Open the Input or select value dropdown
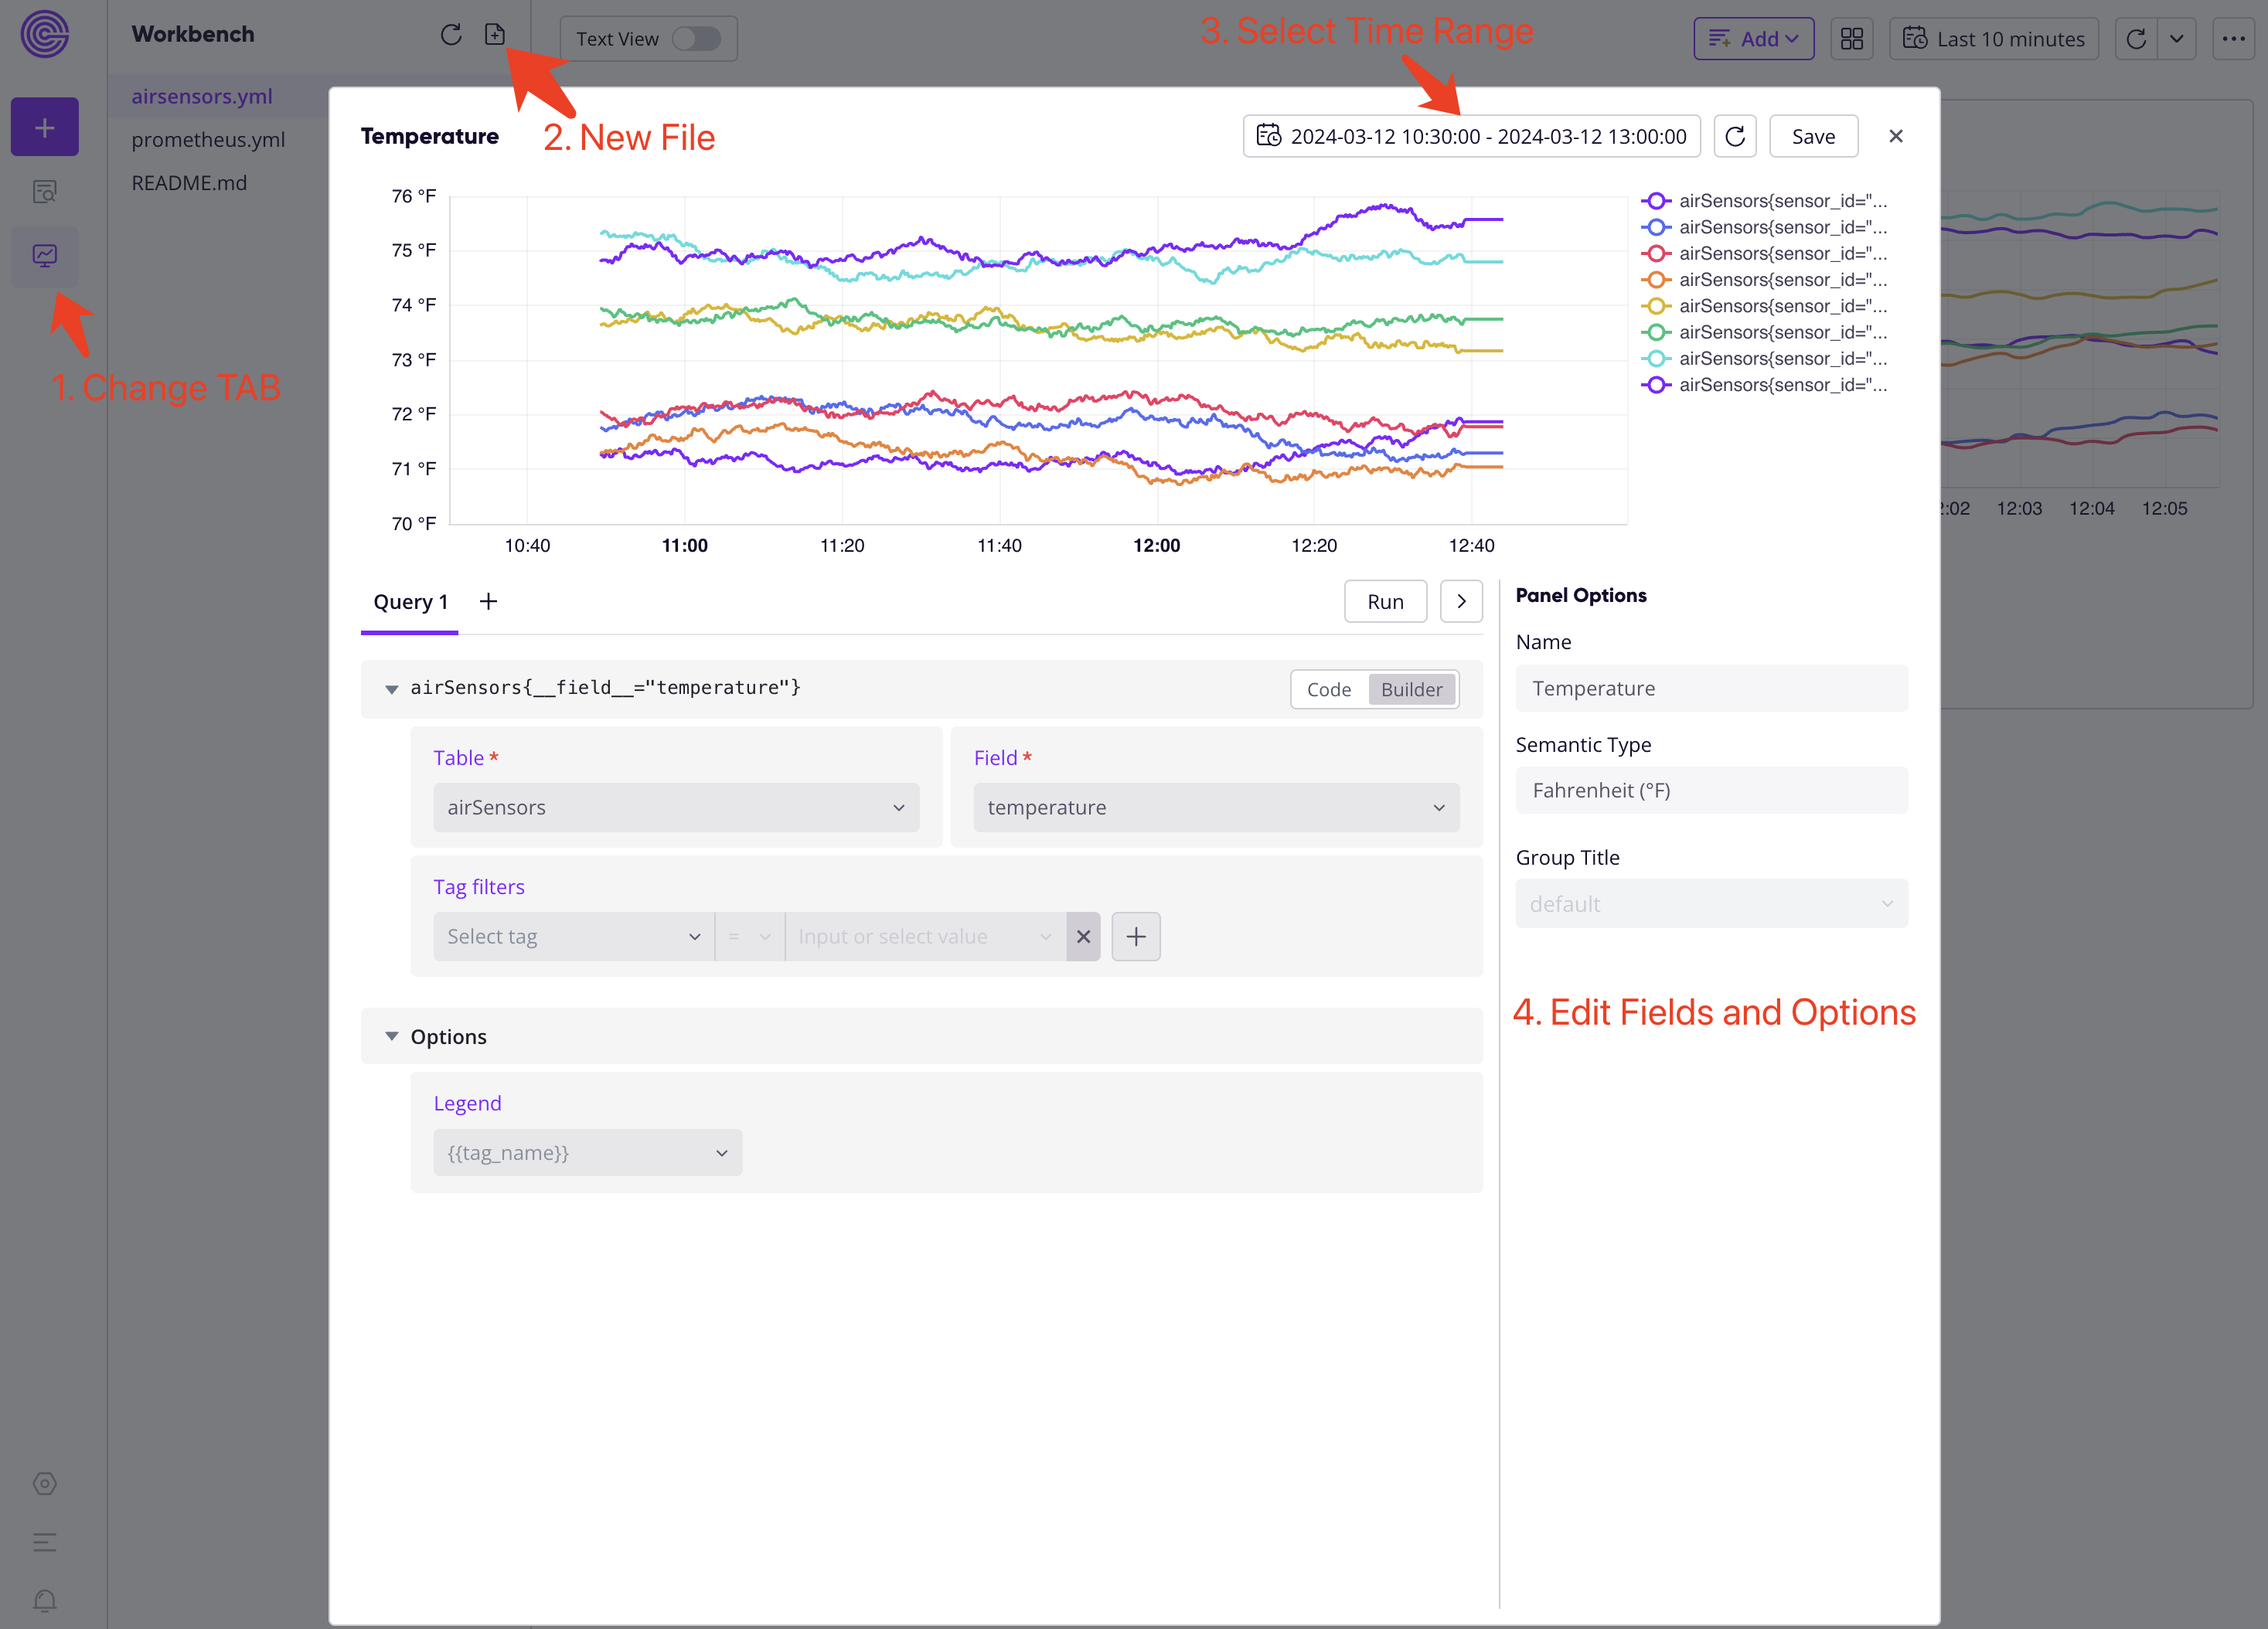The image size is (2268, 1629). click(x=926, y=936)
